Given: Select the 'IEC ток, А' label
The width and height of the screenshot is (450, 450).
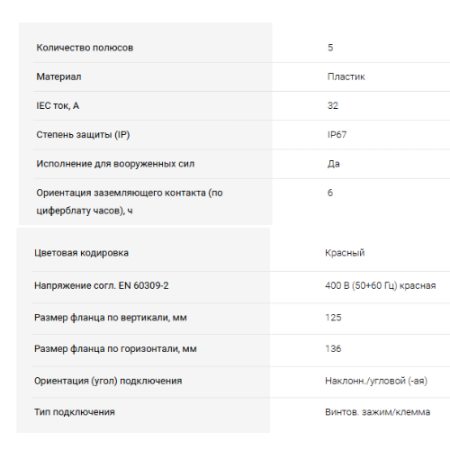Looking at the screenshot, I should coord(58,106).
